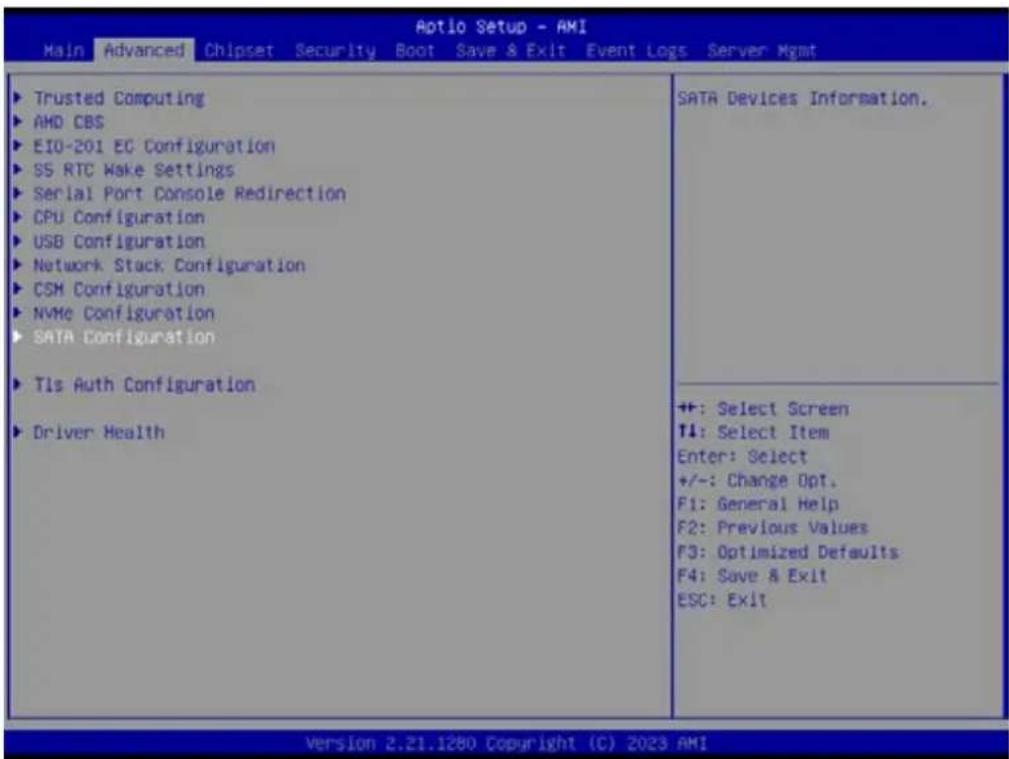The height and width of the screenshot is (759, 1009).
Task: Open AMD CBS submenu
Action: [x=69, y=122]
